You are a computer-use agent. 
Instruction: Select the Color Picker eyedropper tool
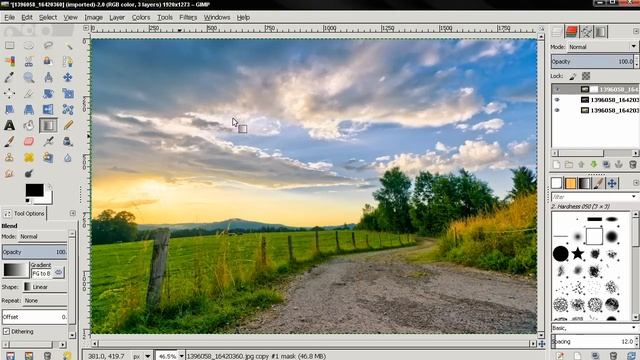[9, 77]
